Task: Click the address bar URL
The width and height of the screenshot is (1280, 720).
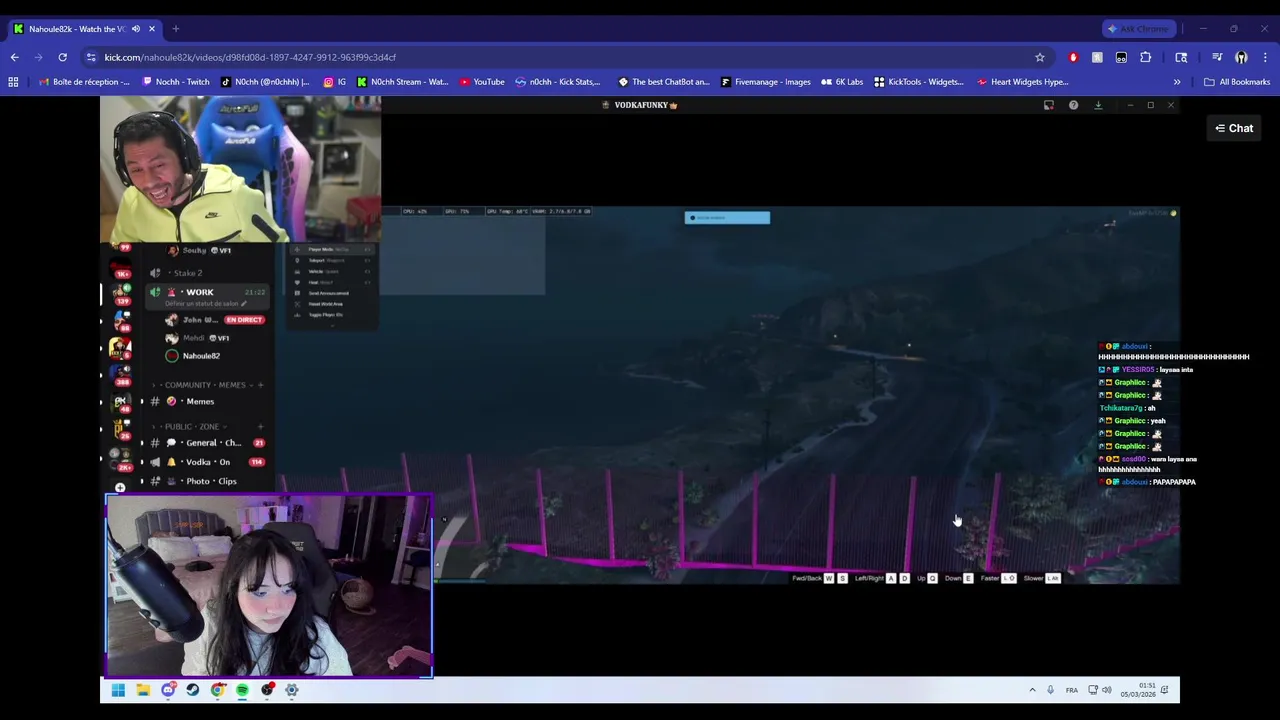Action: point(250,57)
